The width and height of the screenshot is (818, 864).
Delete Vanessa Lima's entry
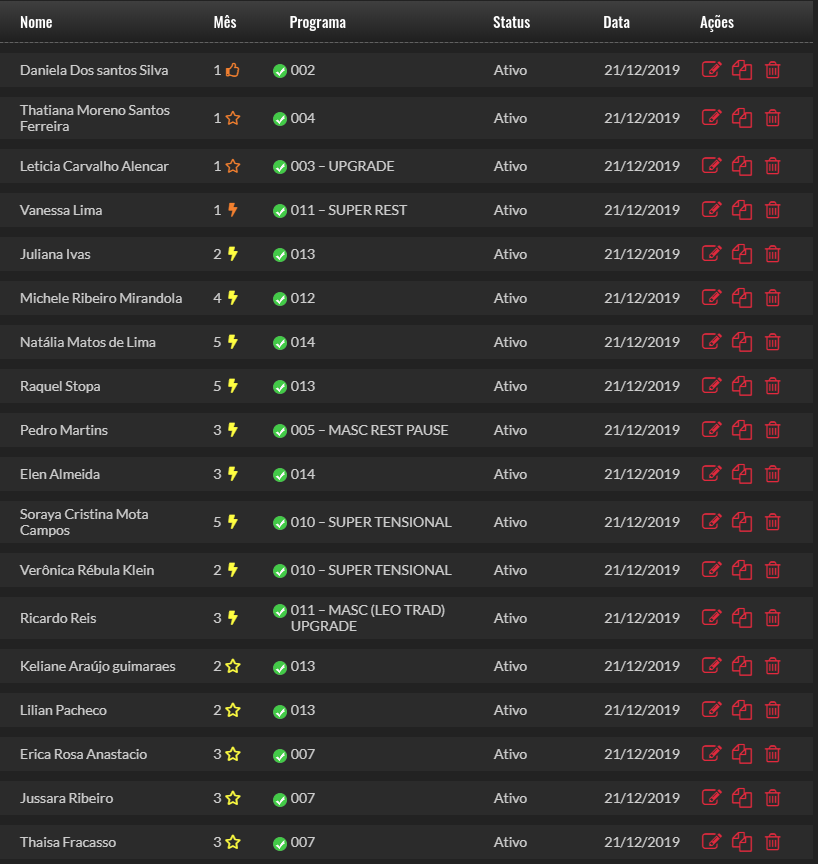773,210
